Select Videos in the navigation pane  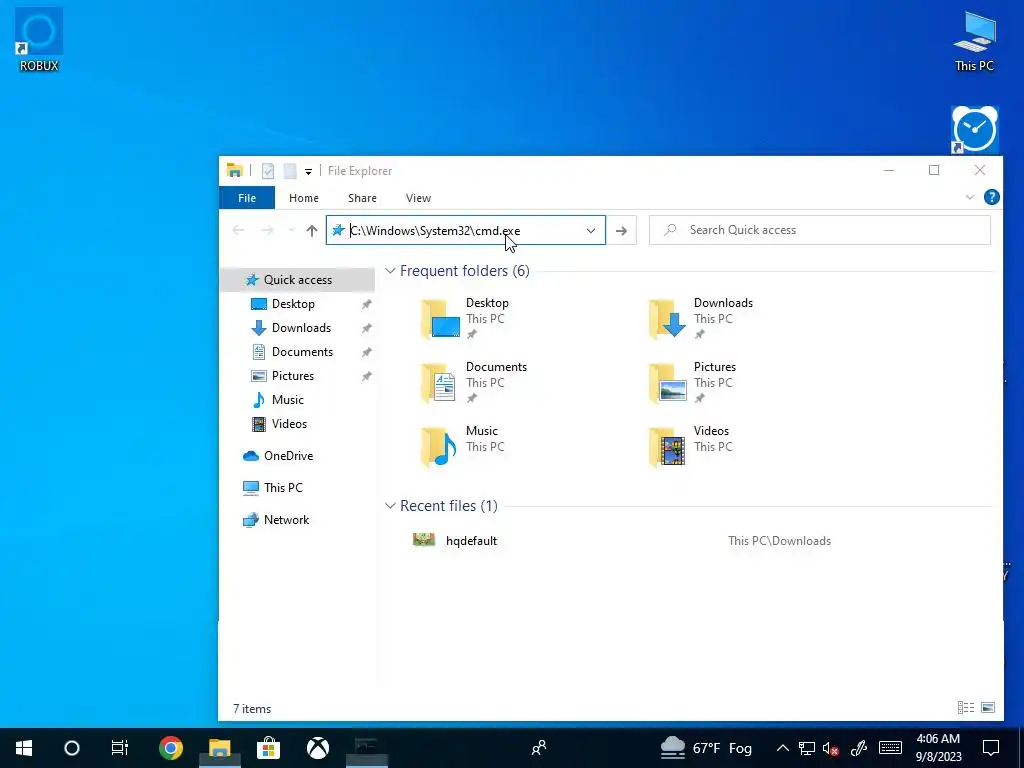[x=289, y=424]
